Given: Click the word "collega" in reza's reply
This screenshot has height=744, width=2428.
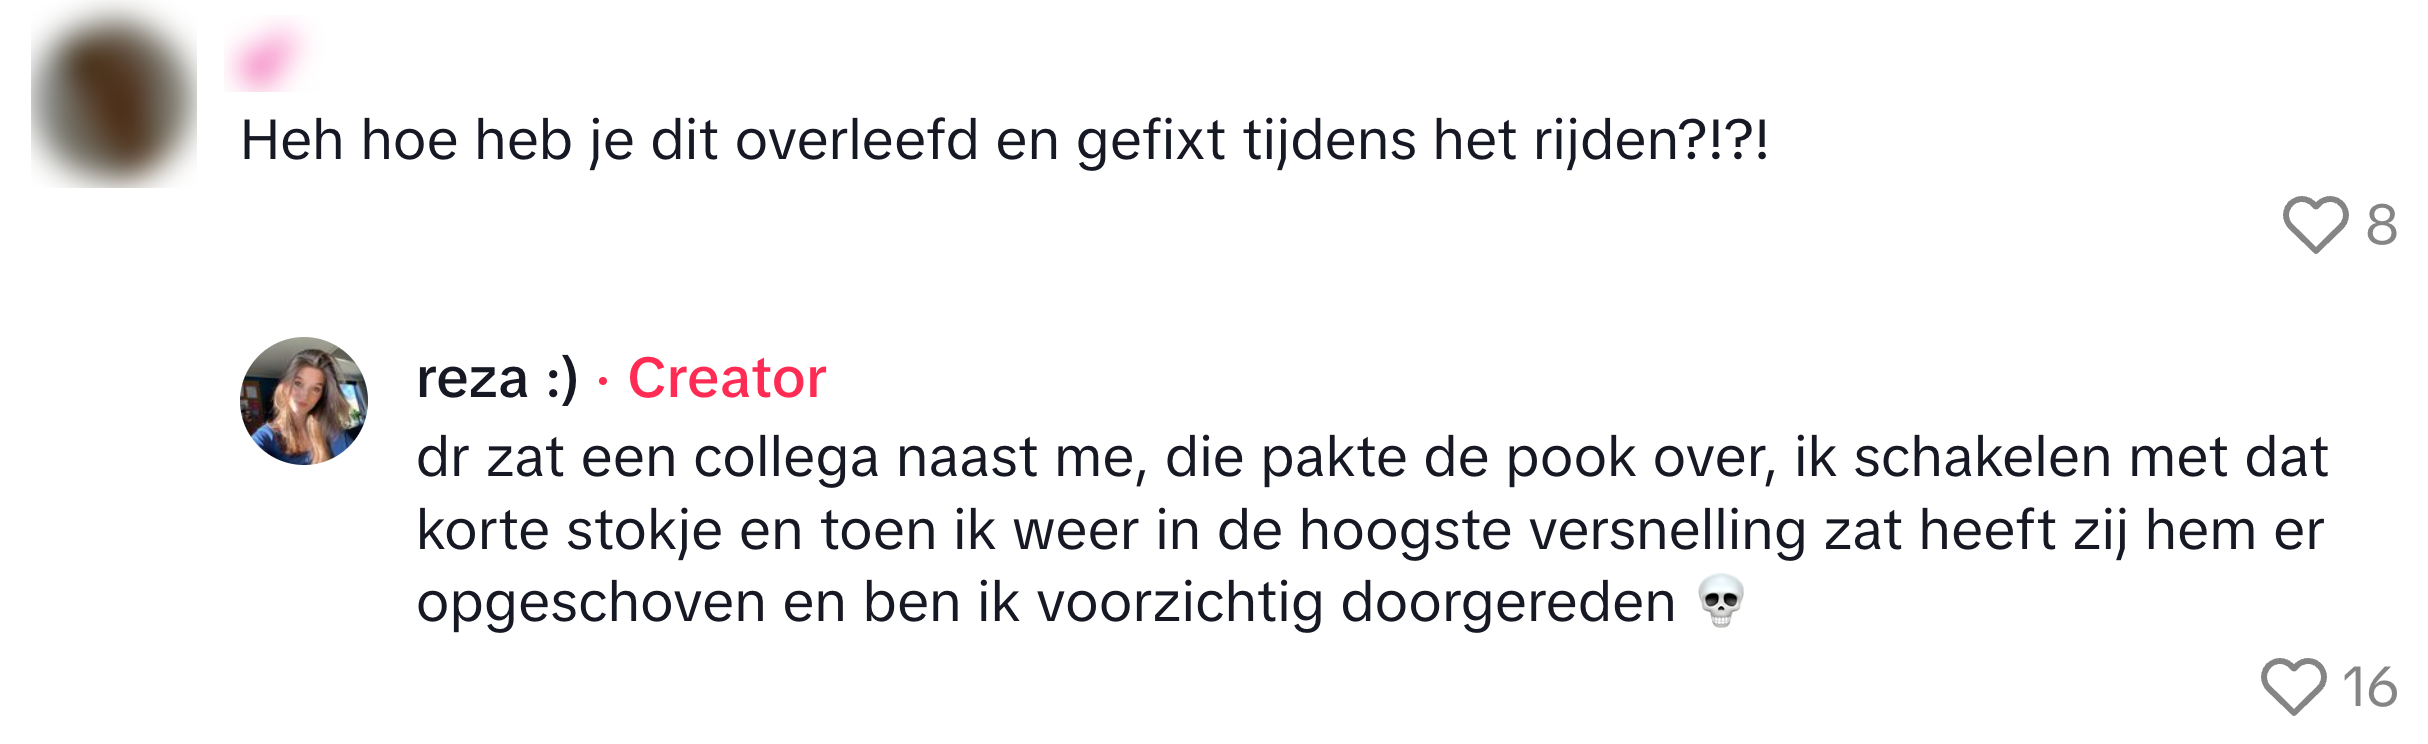Looking at the screenshot, I should pyautogui.click(x=787, y=458).
